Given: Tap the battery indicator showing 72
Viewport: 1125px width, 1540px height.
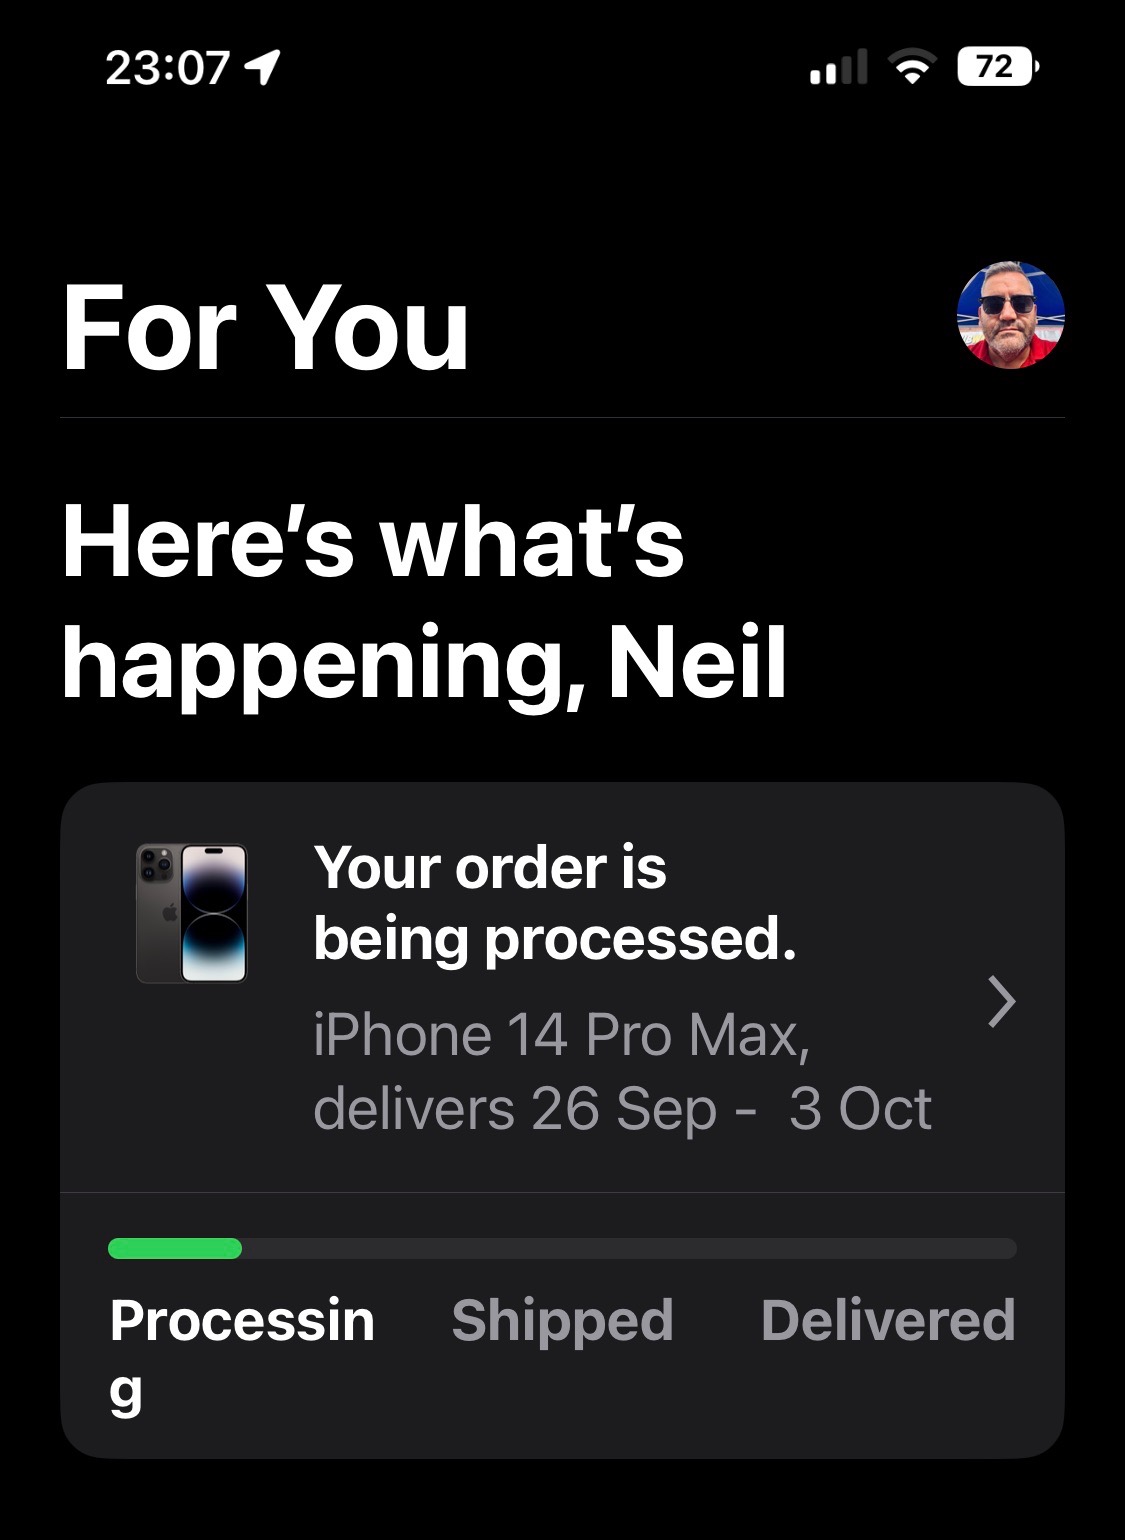Looking at the screenshot, I should tap(998, 67).
